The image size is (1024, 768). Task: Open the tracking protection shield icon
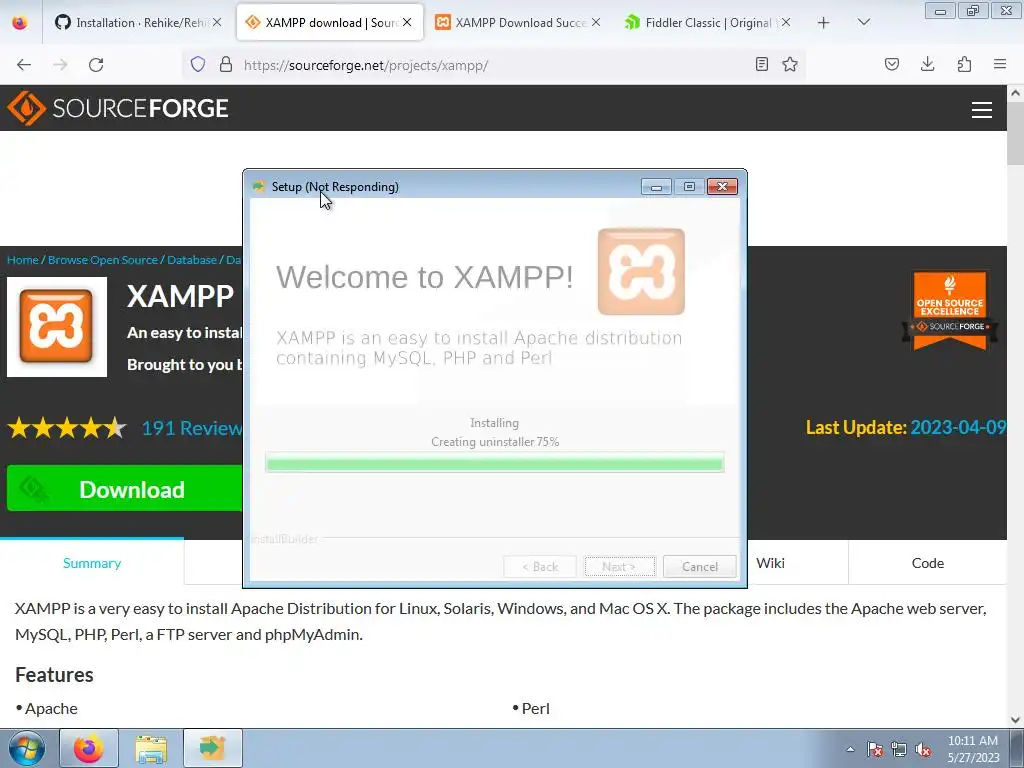pyautogui.click(x=198, y=65)
